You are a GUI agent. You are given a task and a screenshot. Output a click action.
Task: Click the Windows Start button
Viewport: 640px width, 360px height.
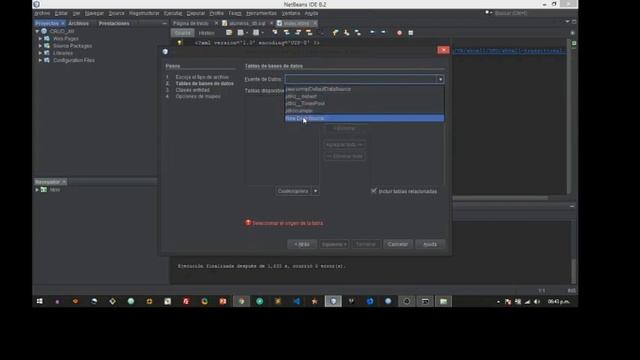[39, 301]
